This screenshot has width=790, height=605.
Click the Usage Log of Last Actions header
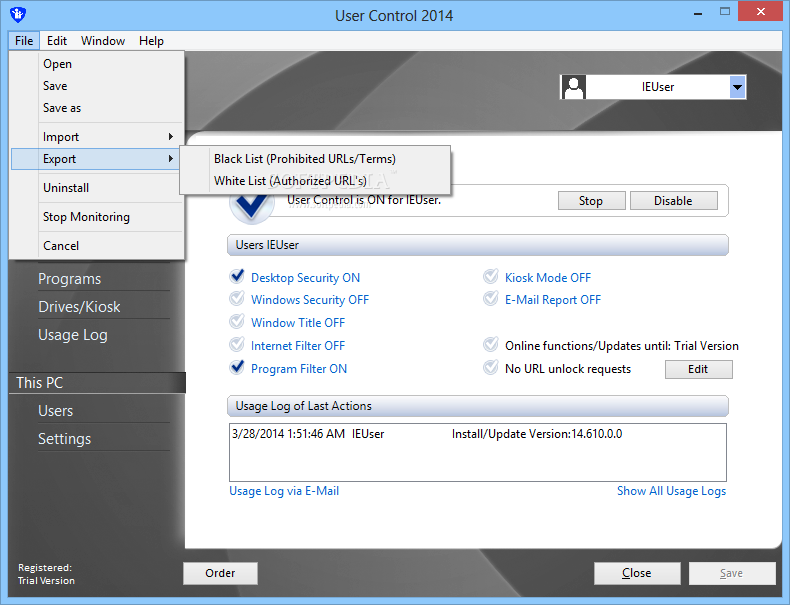pos(478,407)
